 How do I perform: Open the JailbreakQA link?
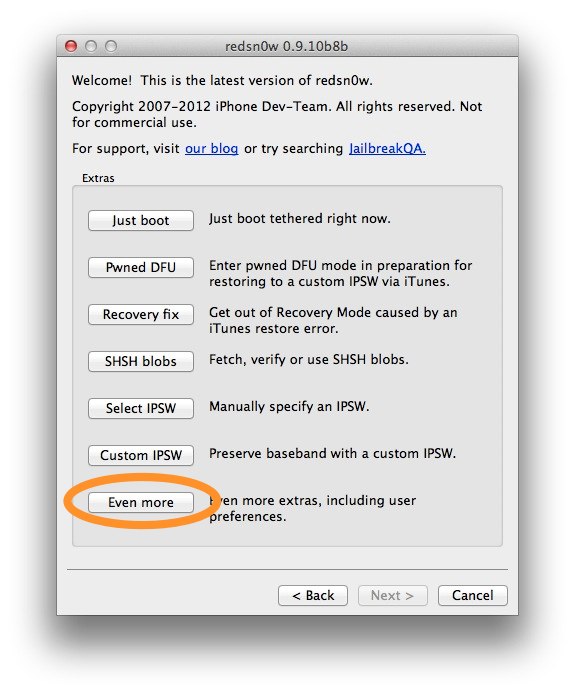tap(387, 148)
